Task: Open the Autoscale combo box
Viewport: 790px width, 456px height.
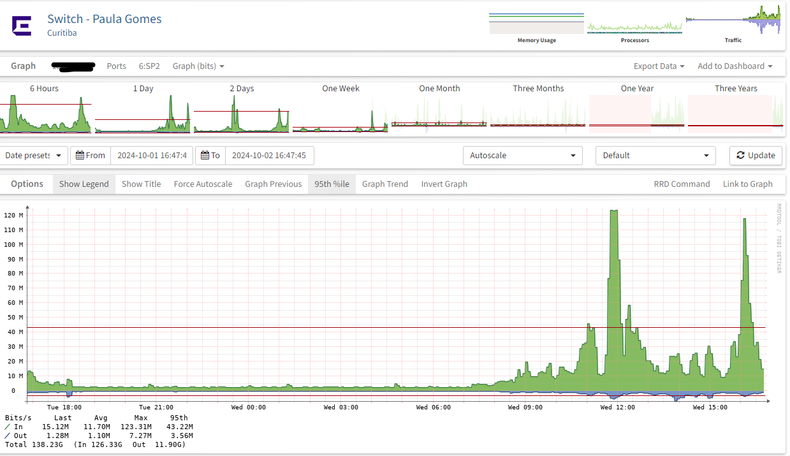Action: tap(523, 156)
